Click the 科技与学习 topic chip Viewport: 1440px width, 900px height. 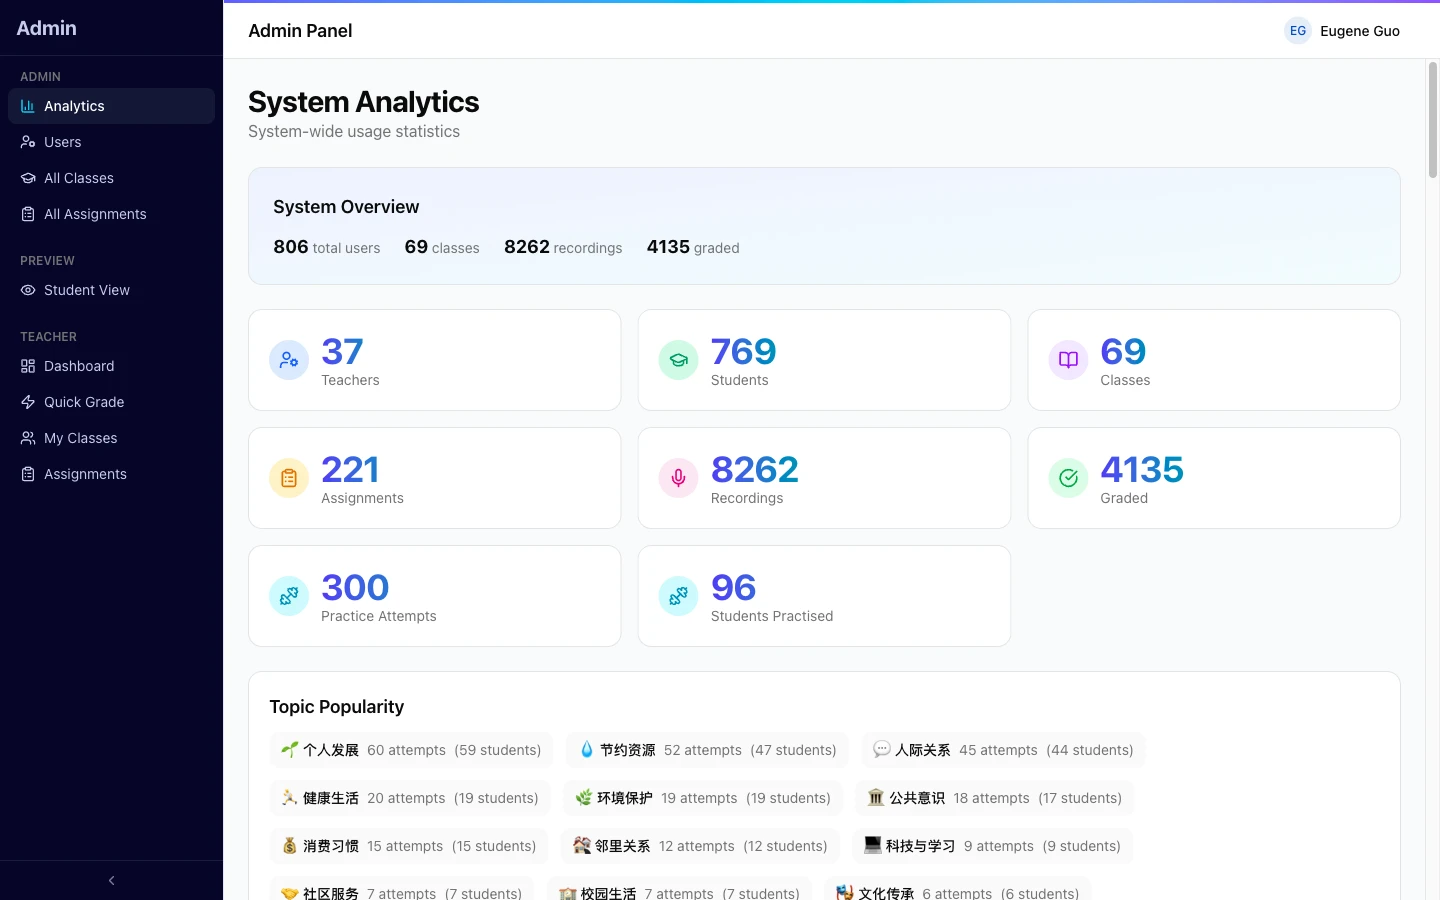click(993, 846)
